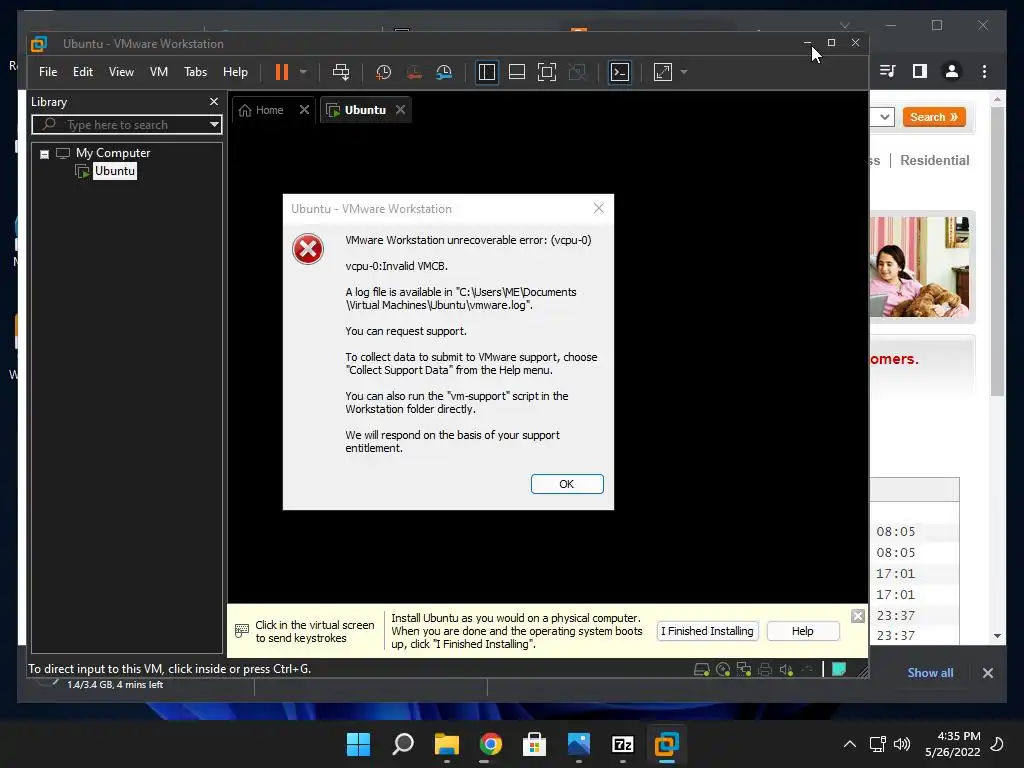This screenshot has height=768, width=1024.
Task: Click the browser media controls icon
Action: pyautogui.click(x=888, y=71)
